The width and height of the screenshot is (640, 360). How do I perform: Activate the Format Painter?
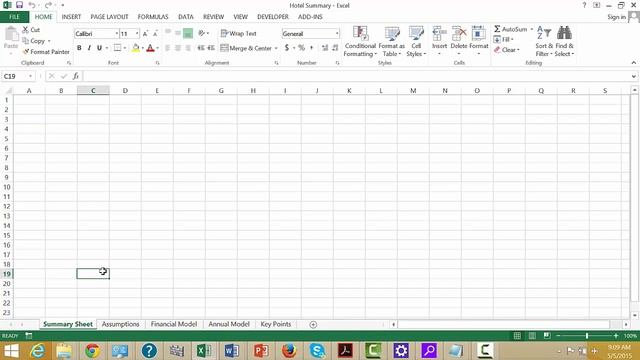[46, 52]
